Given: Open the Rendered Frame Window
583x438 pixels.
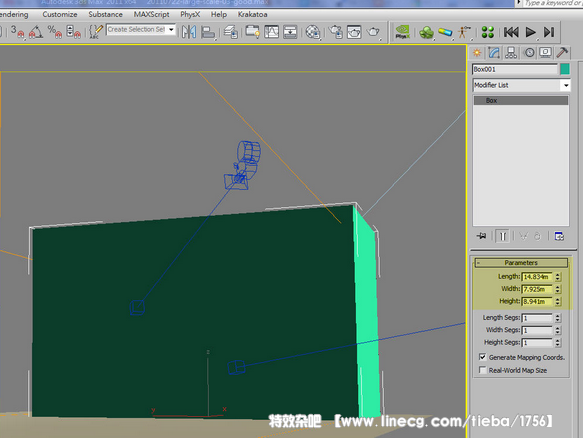Looking at the screenshot, I should point(354,32).
